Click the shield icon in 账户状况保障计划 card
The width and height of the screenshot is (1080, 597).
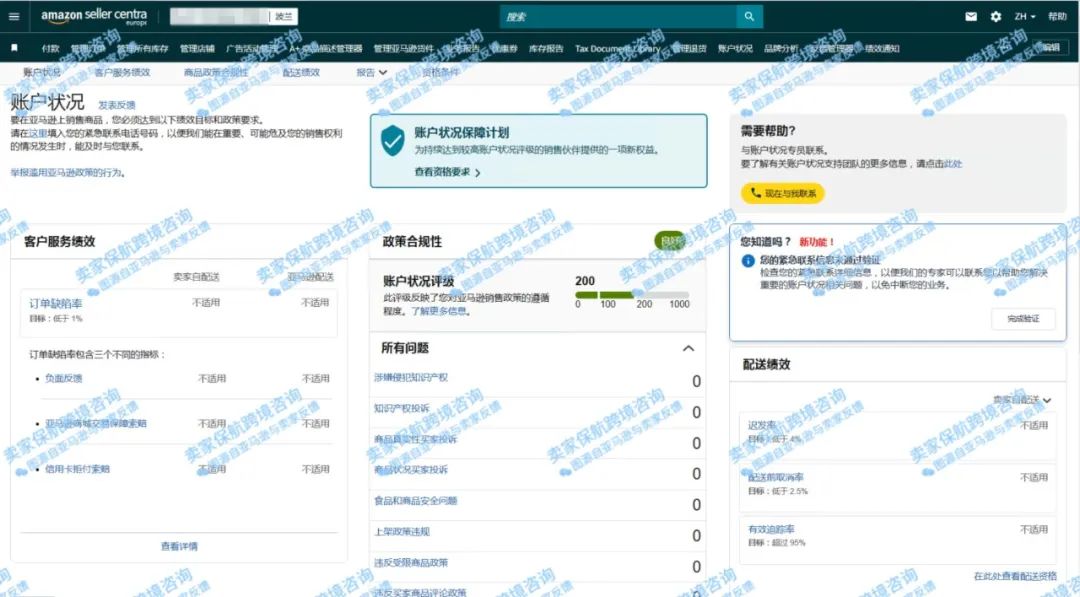(x=393, y=140)
